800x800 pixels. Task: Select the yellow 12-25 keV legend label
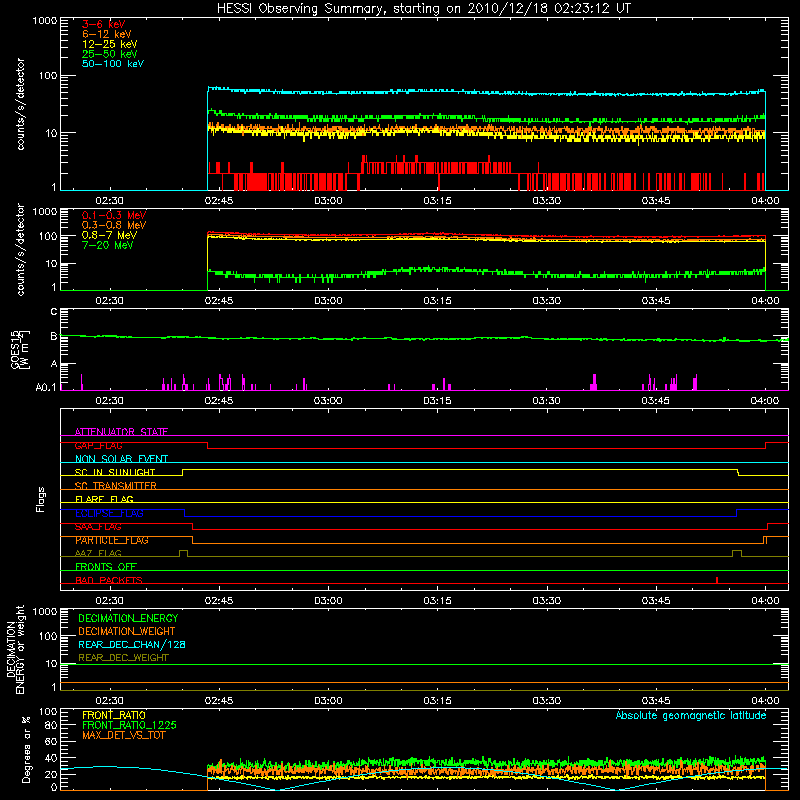click(x=110, y=44)
